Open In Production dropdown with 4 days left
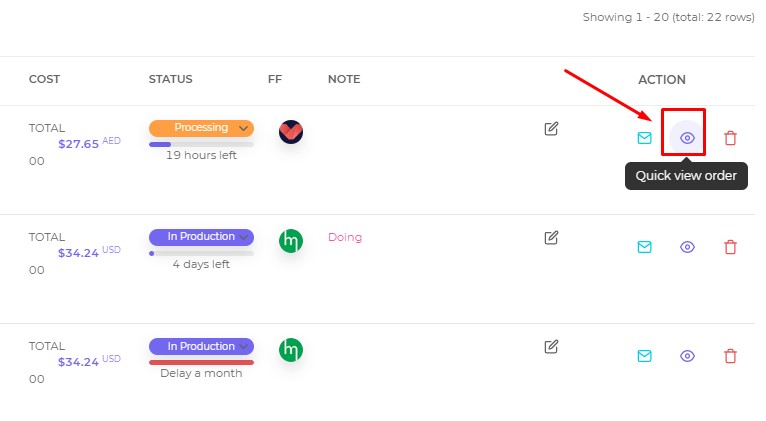 pos(201,237)
